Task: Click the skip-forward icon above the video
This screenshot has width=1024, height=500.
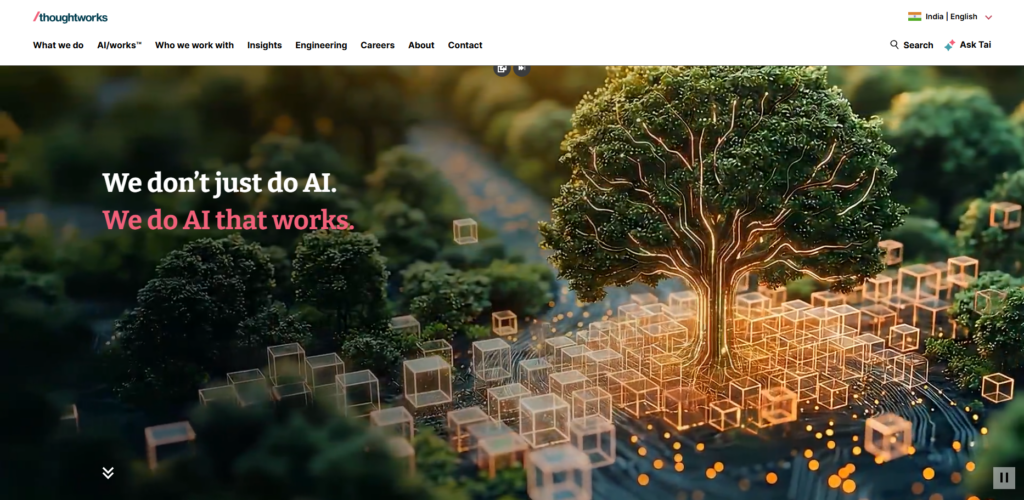Action: click(522, 69)
